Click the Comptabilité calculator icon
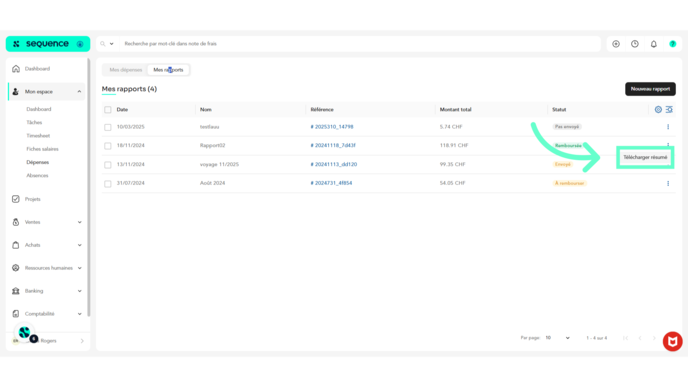This screenshot has width=688, height=387. pos(16,314)
